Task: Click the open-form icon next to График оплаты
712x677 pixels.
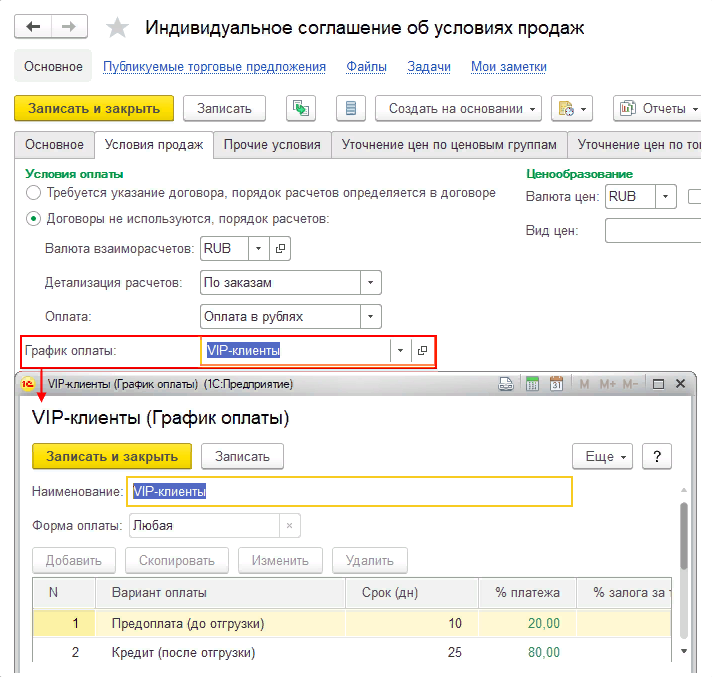Action: tap(423, 351)
